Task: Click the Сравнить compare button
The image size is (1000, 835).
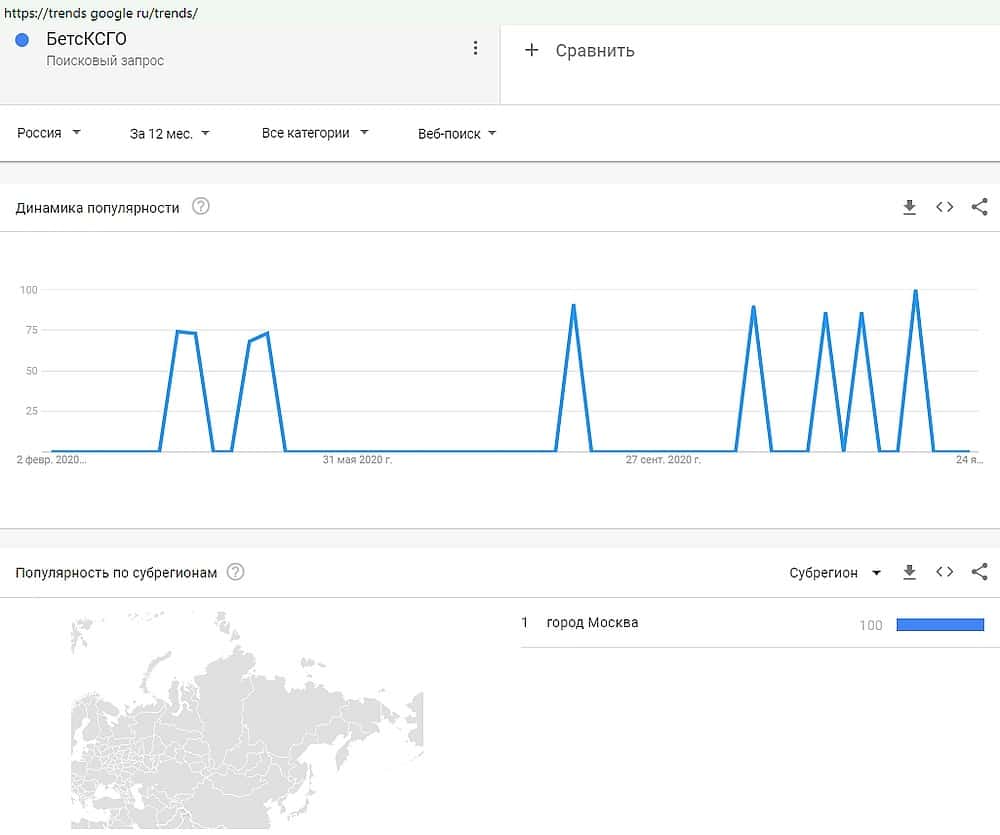Action: point(594,51)
